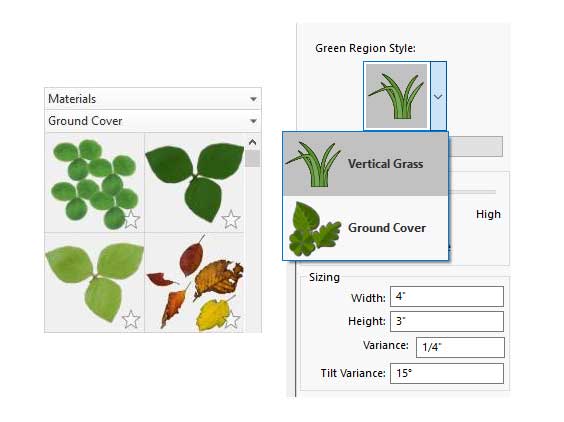Pick the light green three-leaf thumbnail
Viewport: 564px width, 422px height.
click(x=95, y=283)
